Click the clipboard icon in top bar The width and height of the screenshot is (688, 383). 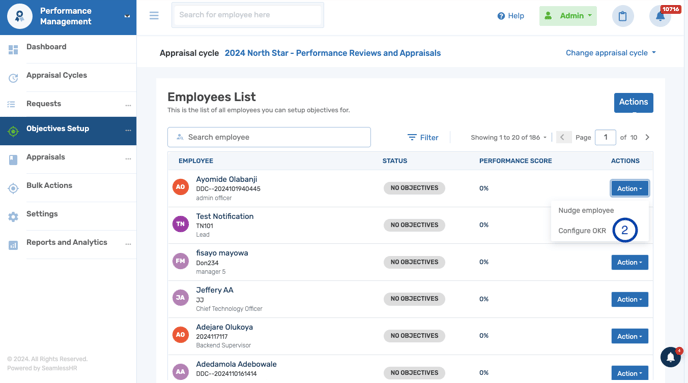(623, 16)
